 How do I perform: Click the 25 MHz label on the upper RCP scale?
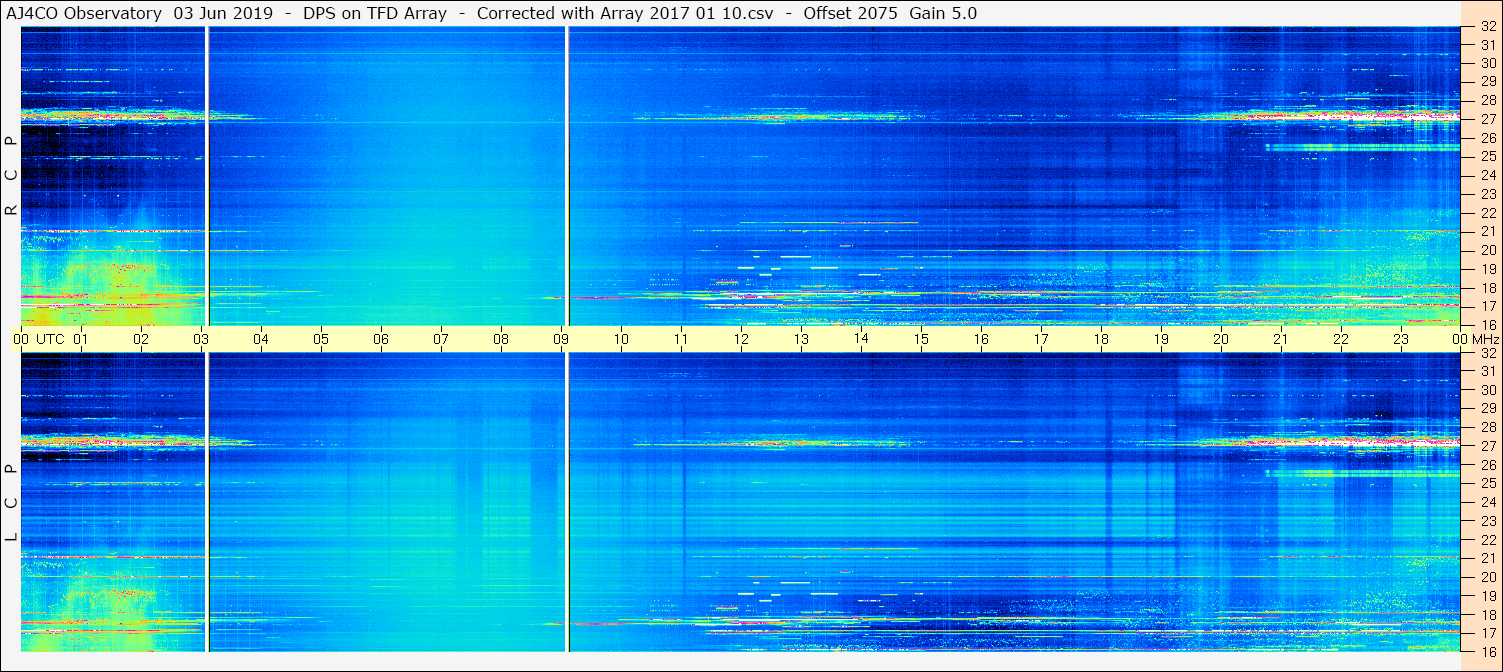[x=1488, y=156]
